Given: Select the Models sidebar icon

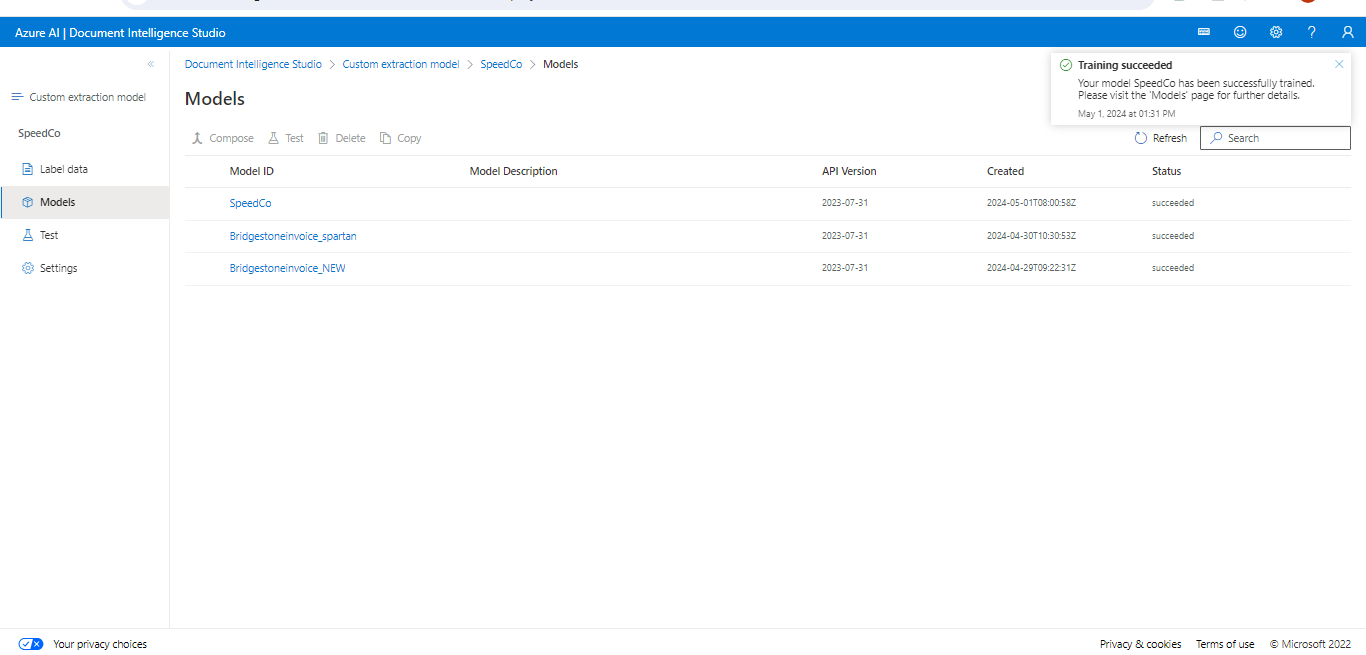Looking at the screenshot, I should point(59,201).
